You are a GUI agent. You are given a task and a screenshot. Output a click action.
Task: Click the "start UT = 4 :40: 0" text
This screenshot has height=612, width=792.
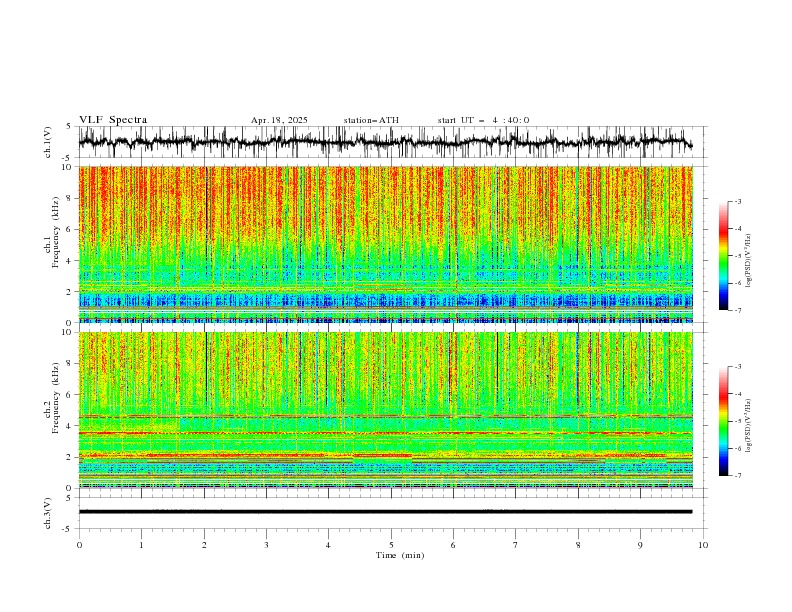483,120
